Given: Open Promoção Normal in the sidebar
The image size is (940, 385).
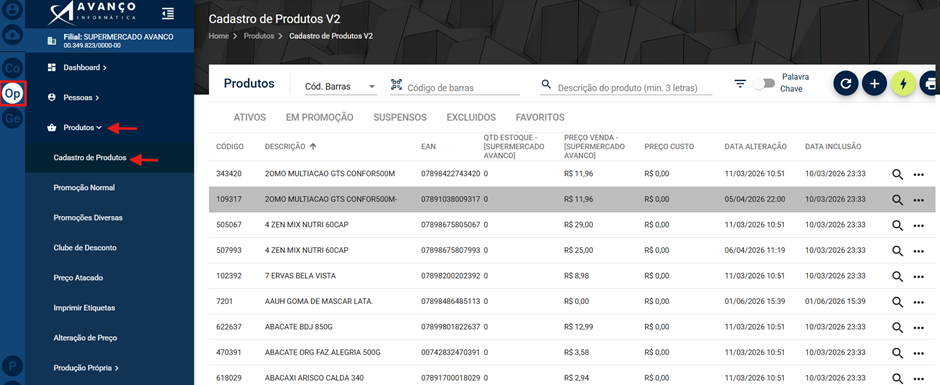Looking at the screenshot, I should [x=84, y=188].
